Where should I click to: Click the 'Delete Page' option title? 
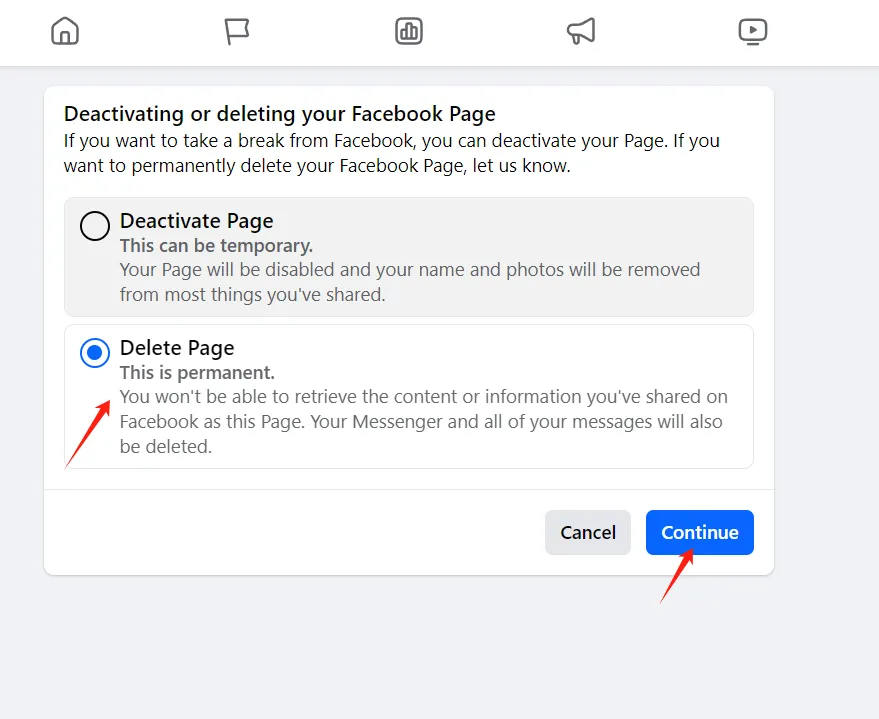(177, 348)
